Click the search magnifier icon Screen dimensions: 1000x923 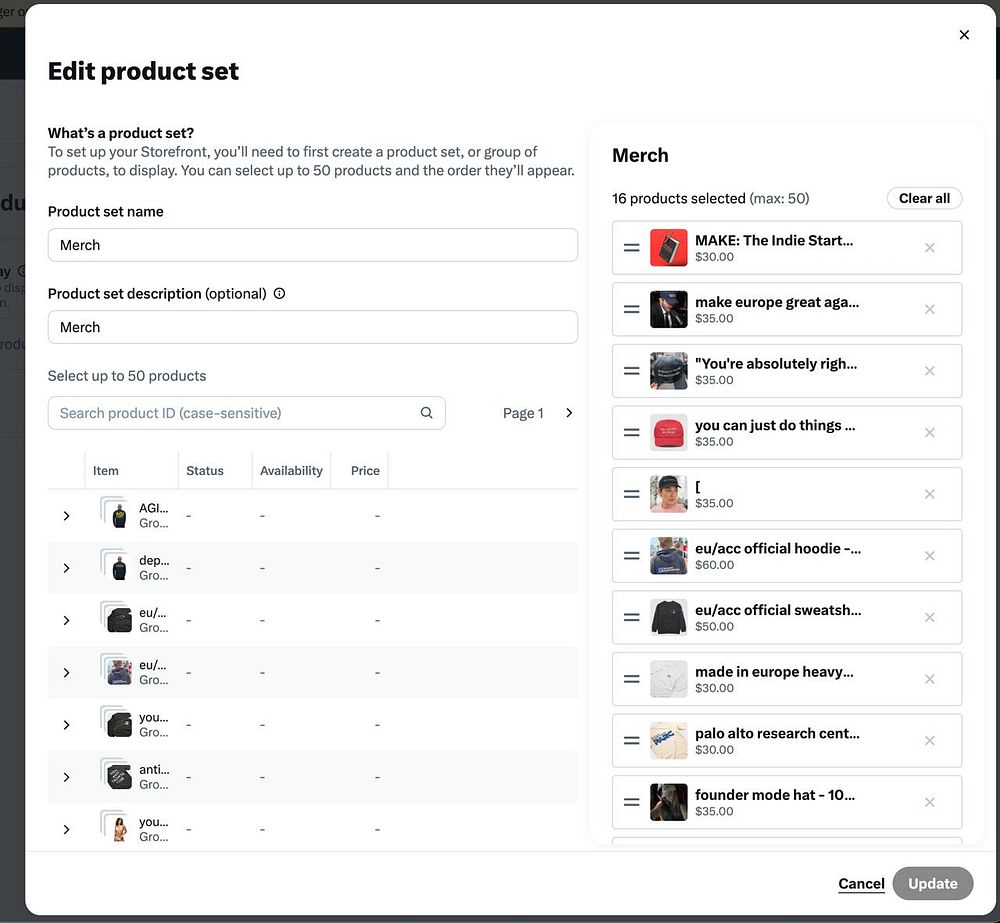427,413
